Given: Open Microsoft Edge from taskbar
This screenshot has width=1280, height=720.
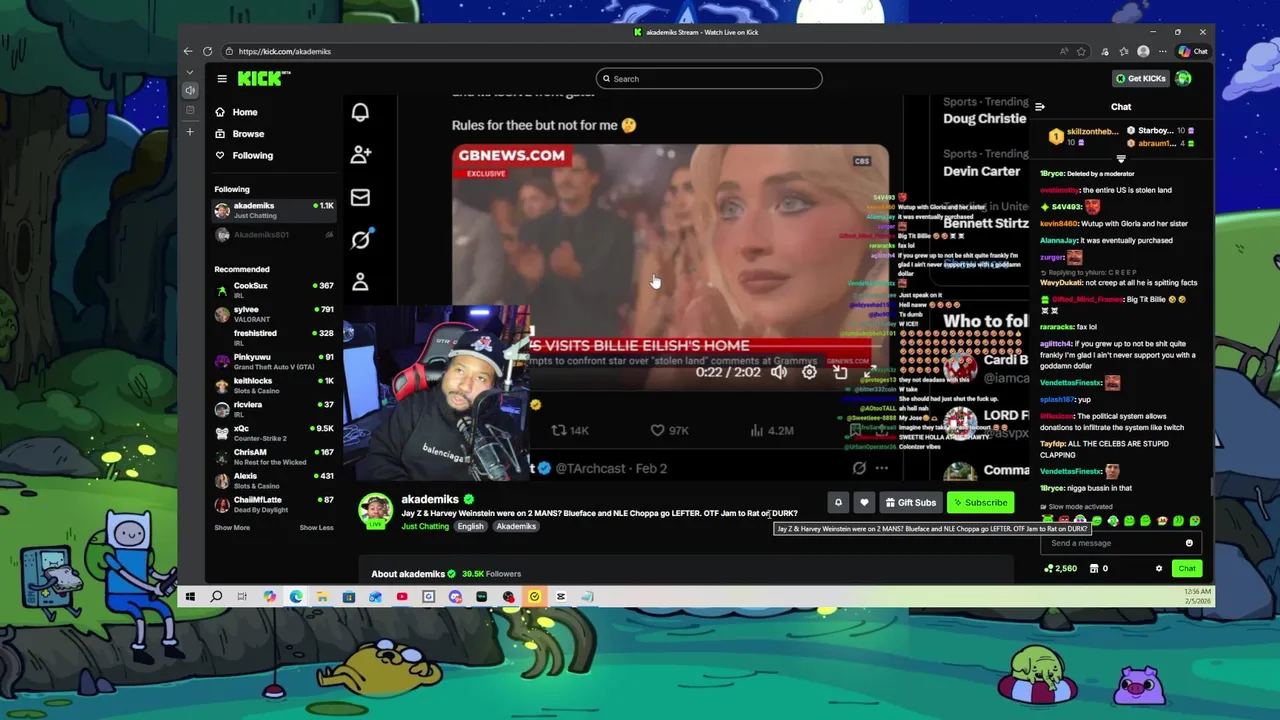Looking at the screenshot, I should [x=296, y=597].
